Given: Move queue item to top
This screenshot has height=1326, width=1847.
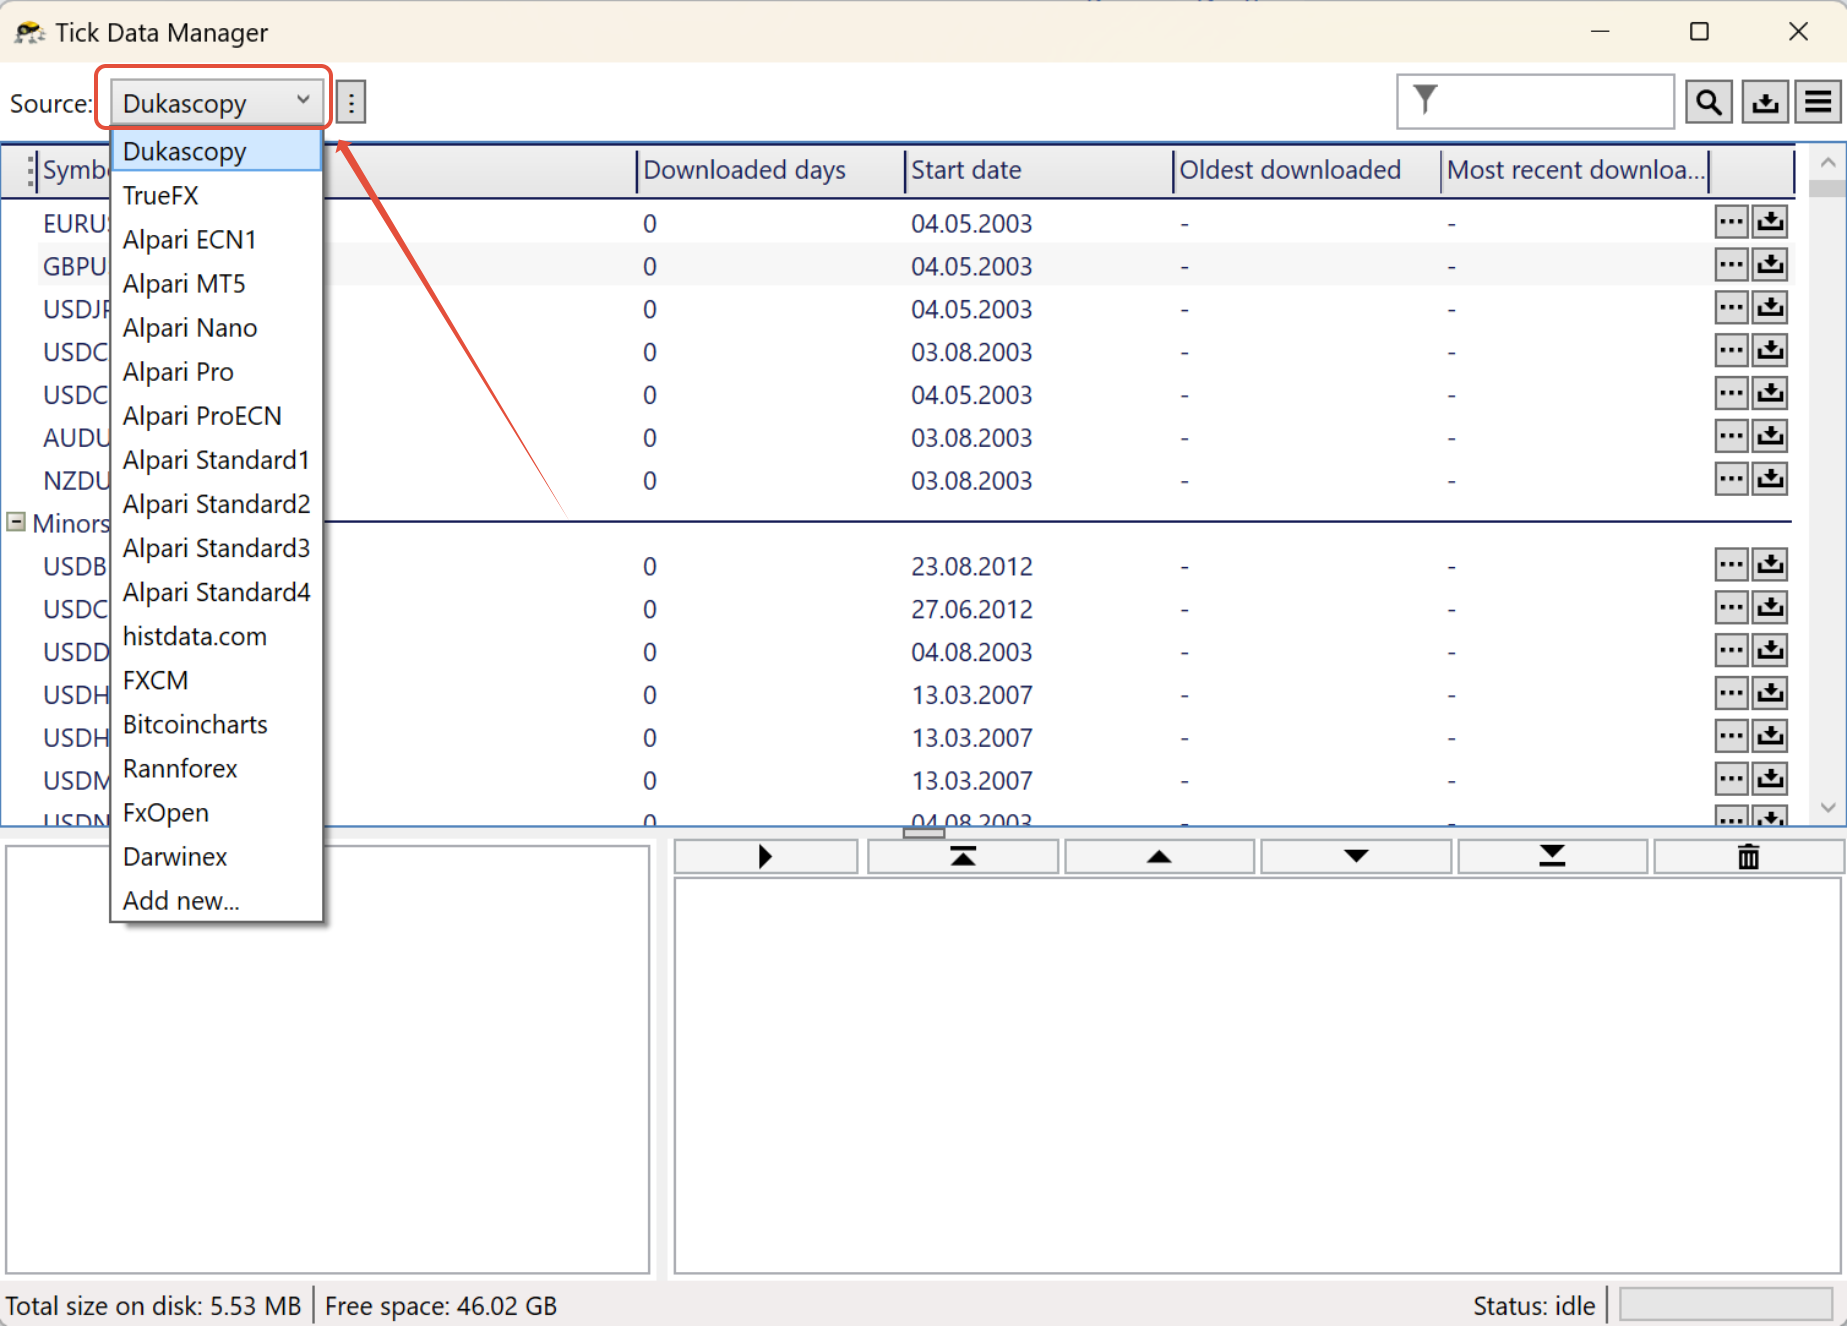Looking at the screenshot, I should (x=963, y=856).
